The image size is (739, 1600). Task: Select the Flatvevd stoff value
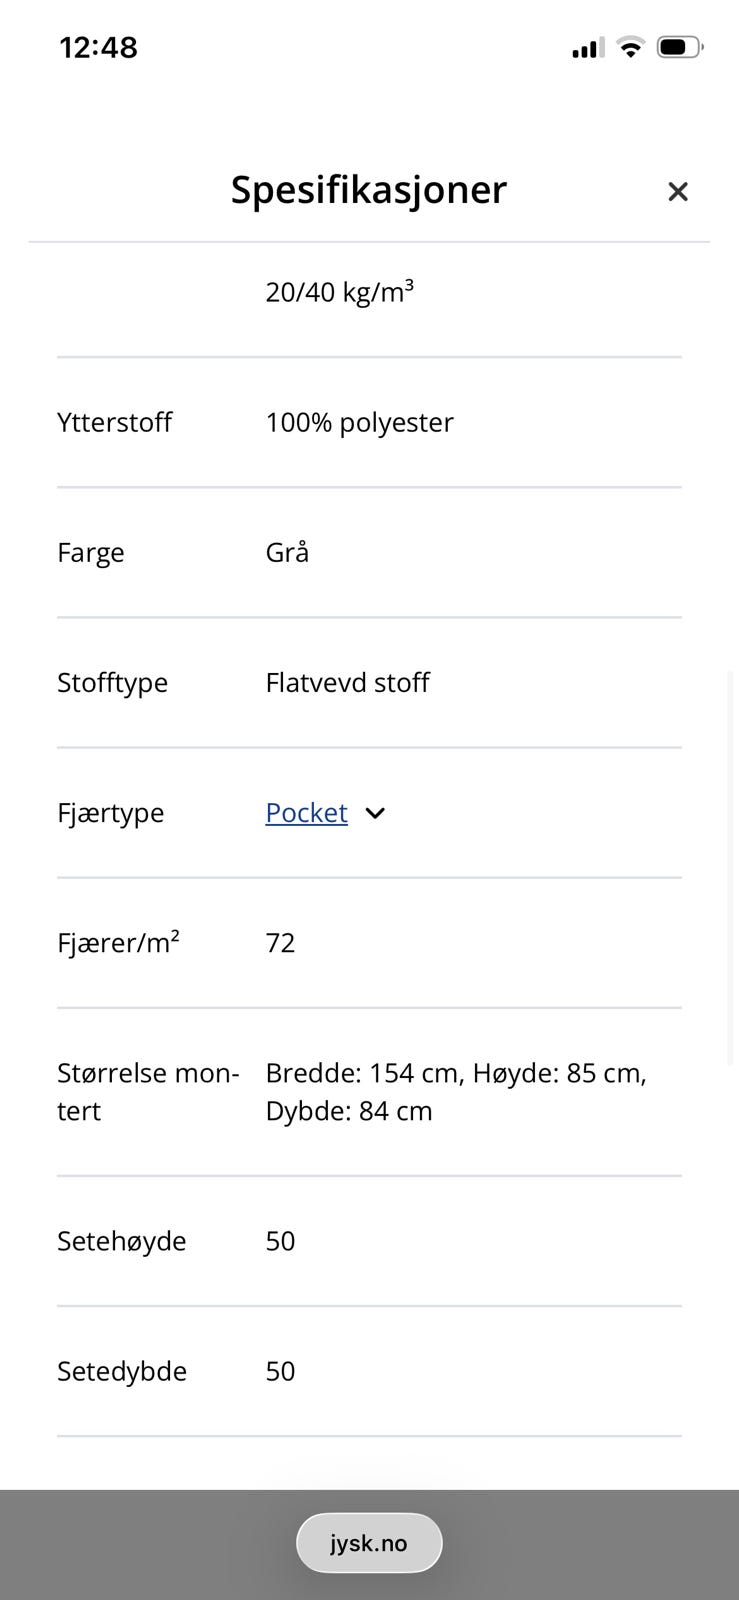[x=347, y=683]
